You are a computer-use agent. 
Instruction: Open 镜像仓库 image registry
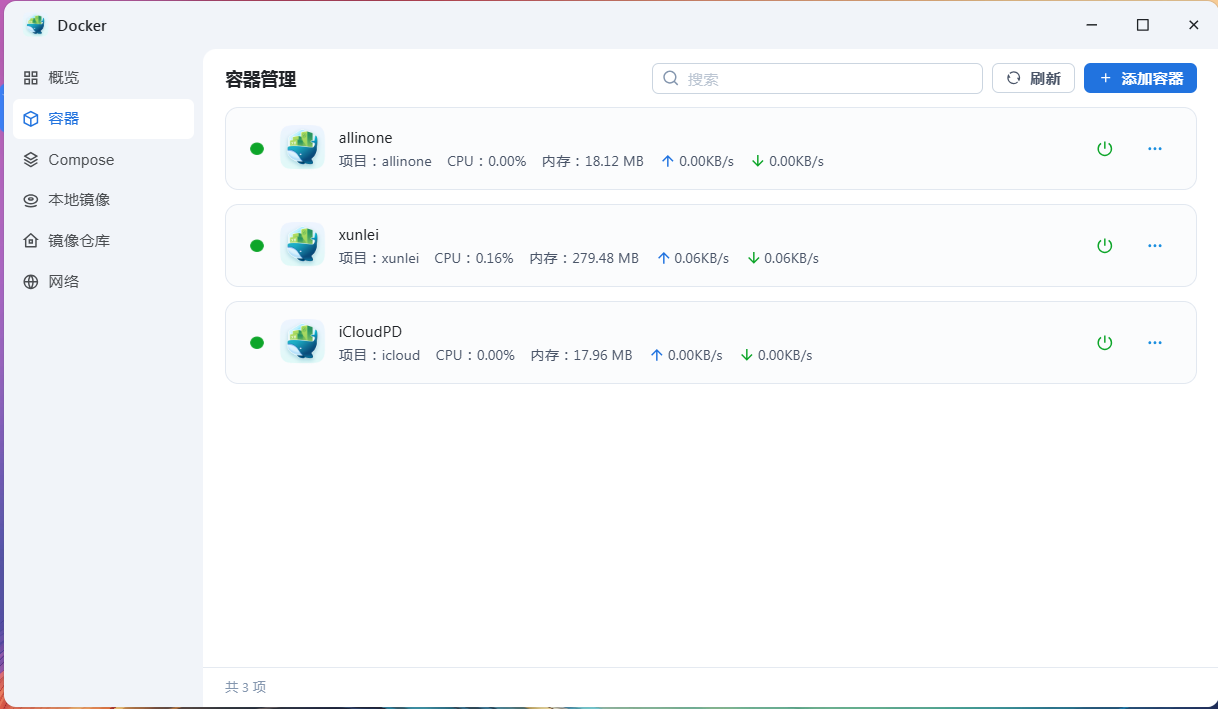point(103,241)
